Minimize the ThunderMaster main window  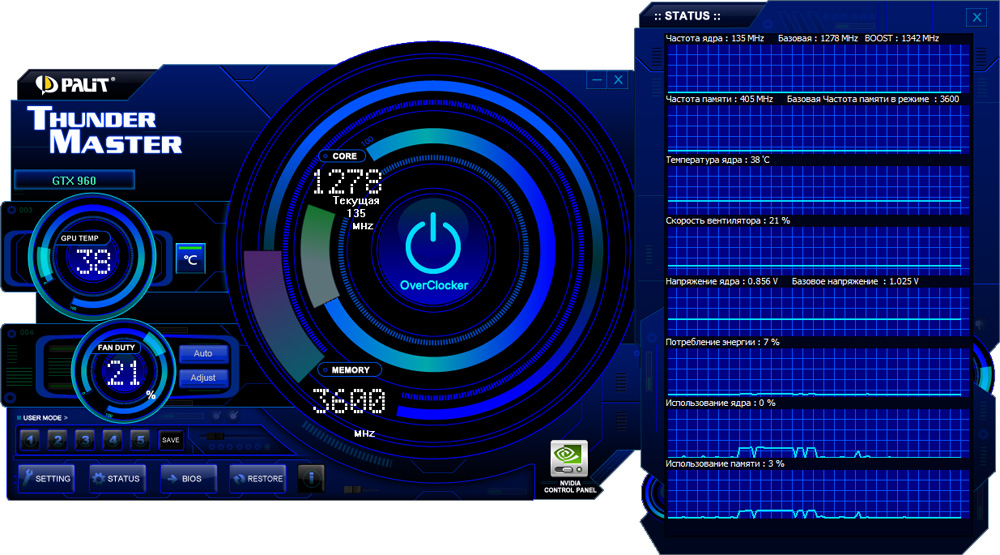[x=597, y=80]
